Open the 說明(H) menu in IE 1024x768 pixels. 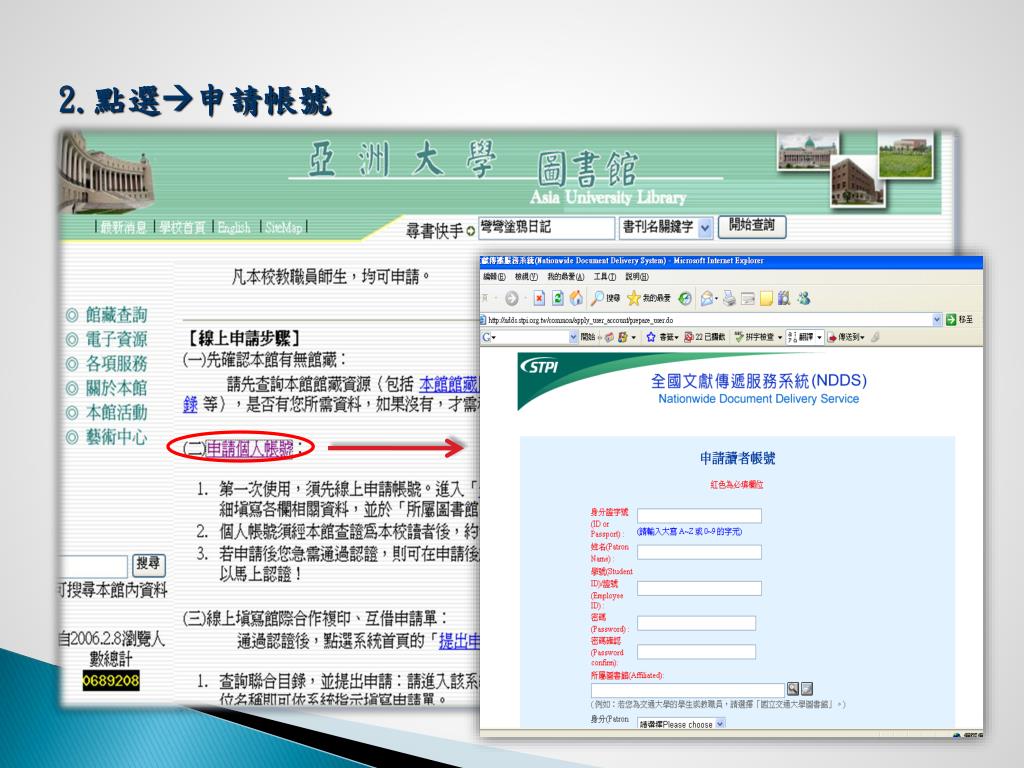(637, 277)
